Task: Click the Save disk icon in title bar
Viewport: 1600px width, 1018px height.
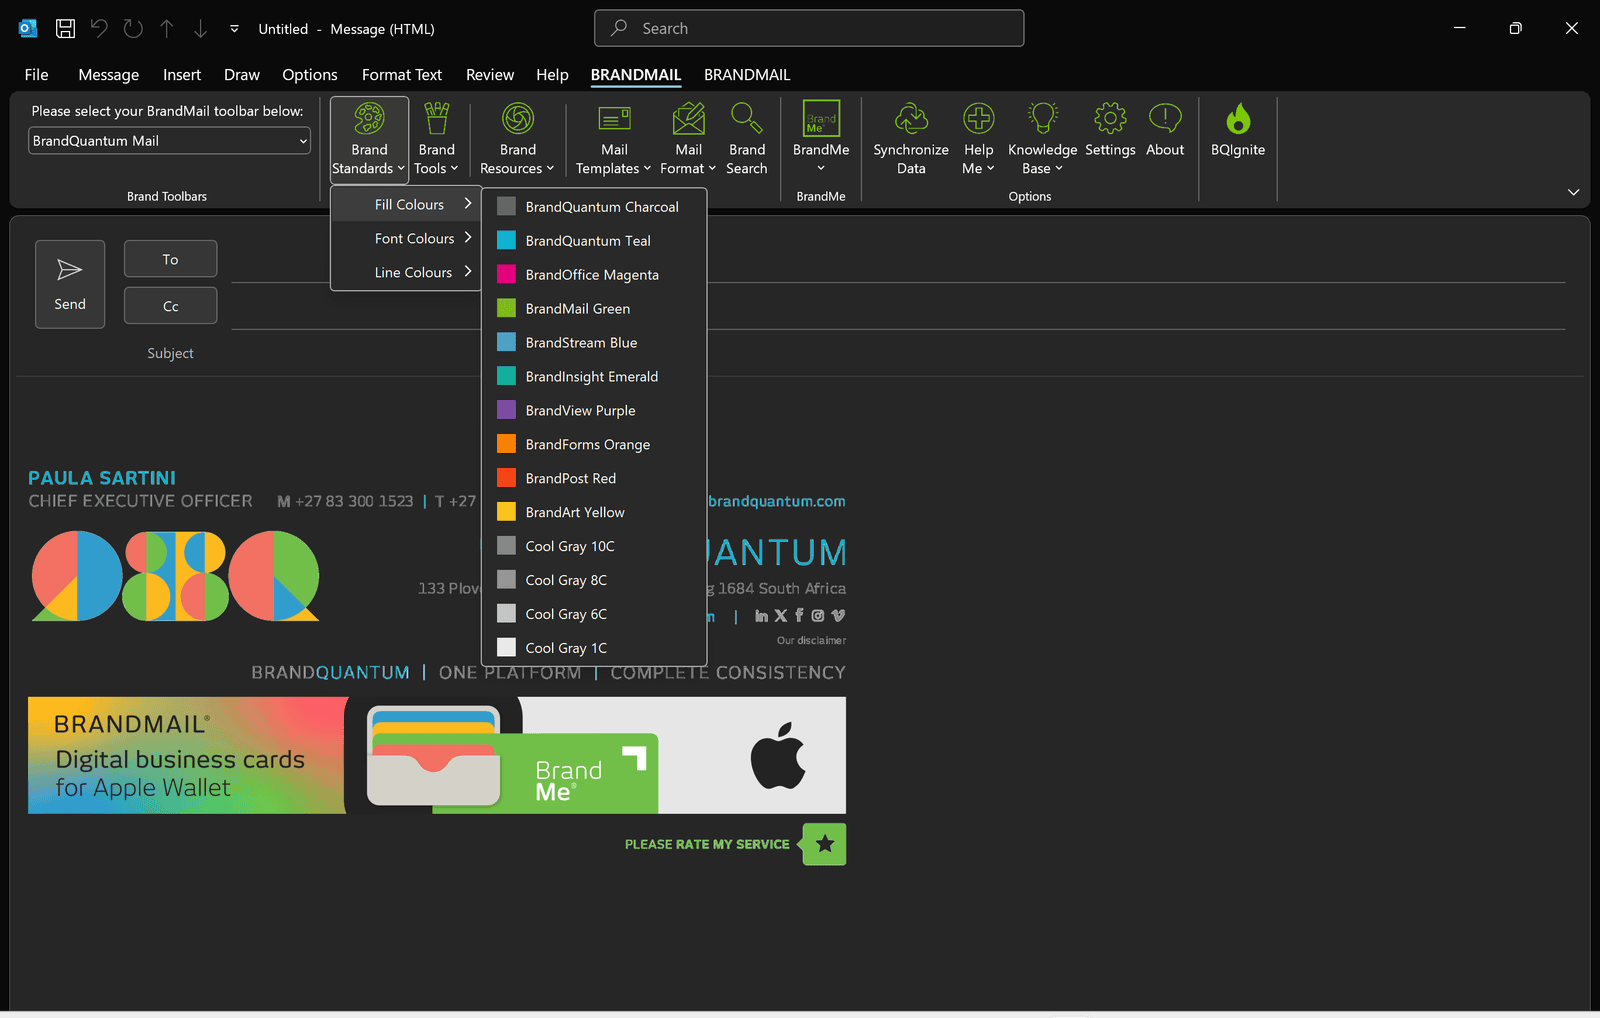Action: tap(65, 29)
